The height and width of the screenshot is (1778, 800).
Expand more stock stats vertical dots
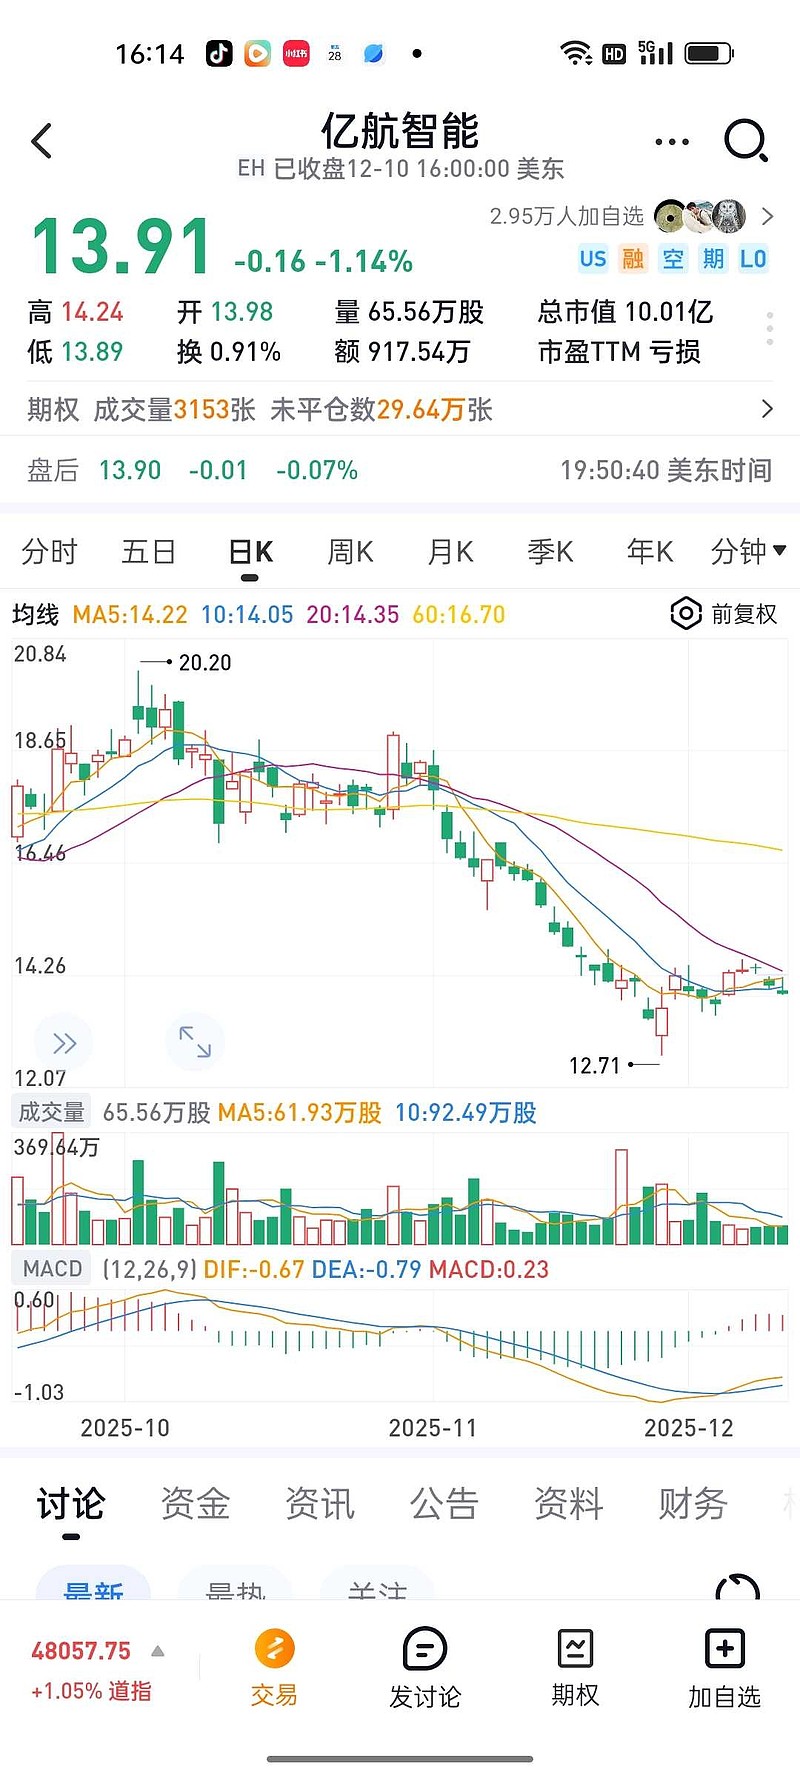[x=769, y=329]
